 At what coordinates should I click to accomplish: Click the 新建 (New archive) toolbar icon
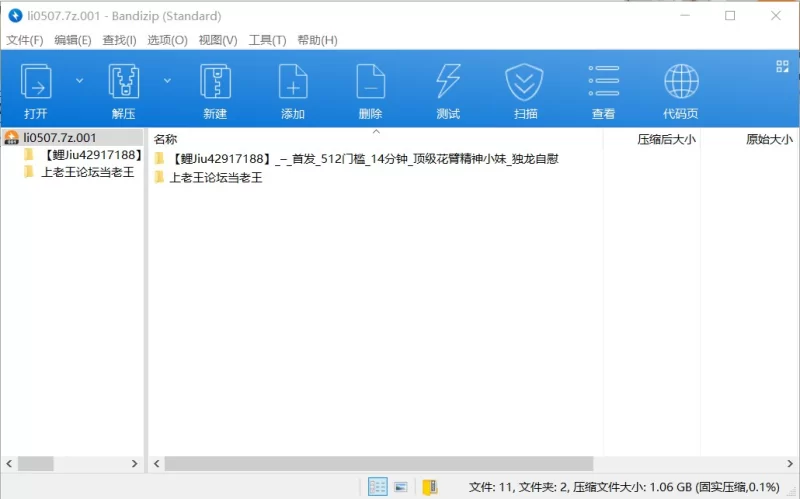pos(215,88)
